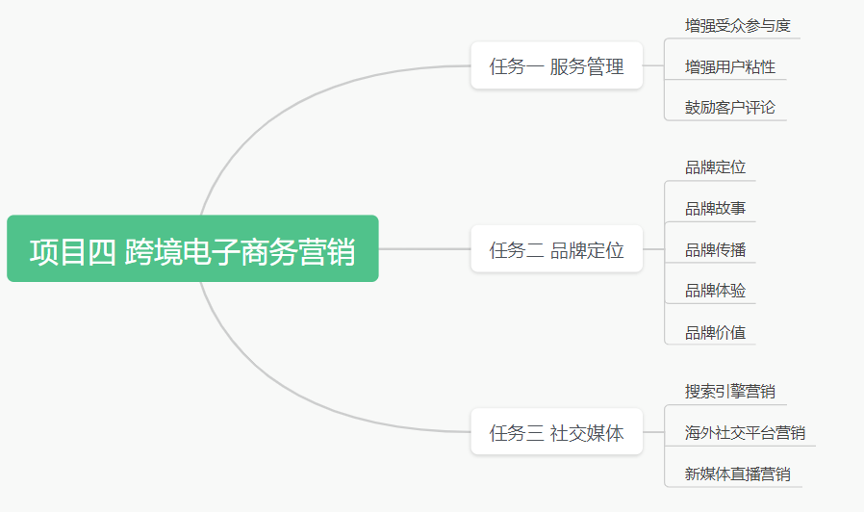The width and height of the screenshot is (864, 512).
Task: Click the line joining root to 任务二
Action: pos(425,249)
